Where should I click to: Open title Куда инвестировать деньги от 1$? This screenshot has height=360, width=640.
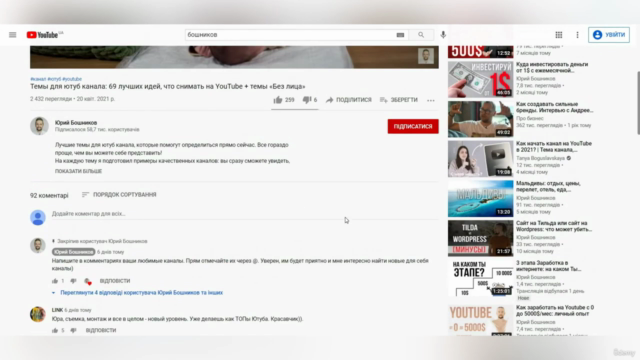tap(552, 67)
